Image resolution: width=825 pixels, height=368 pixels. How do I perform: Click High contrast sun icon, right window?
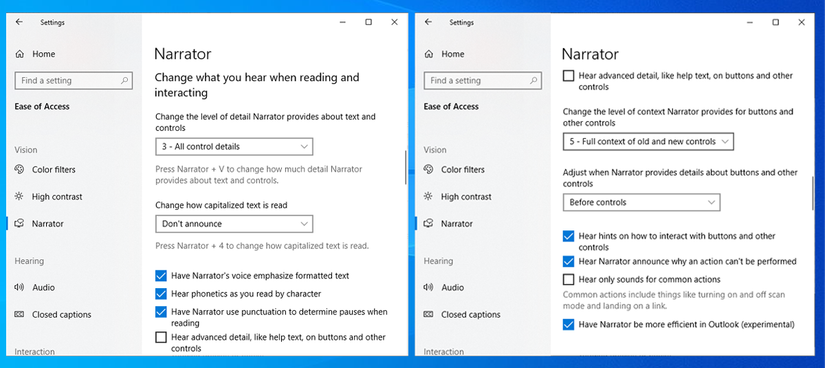click(429, 196)
